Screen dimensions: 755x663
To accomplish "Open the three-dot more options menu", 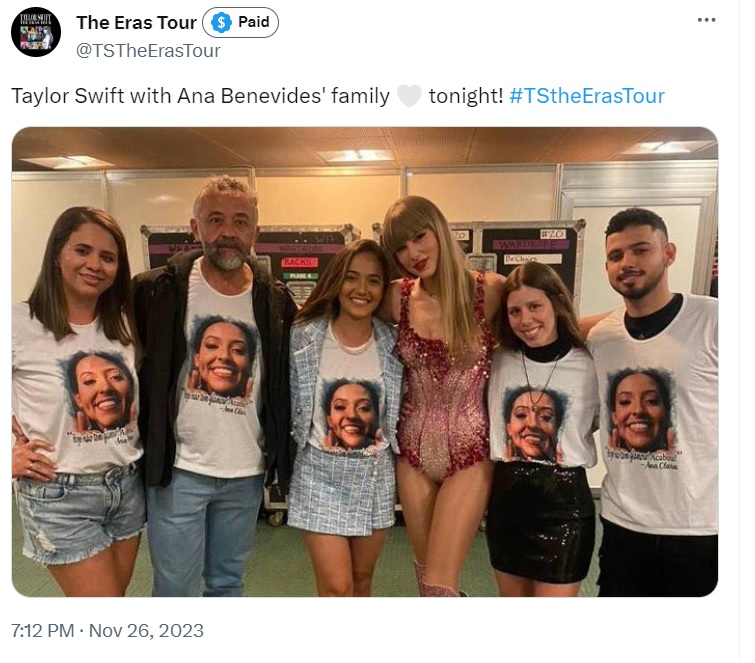I will 706,20.
